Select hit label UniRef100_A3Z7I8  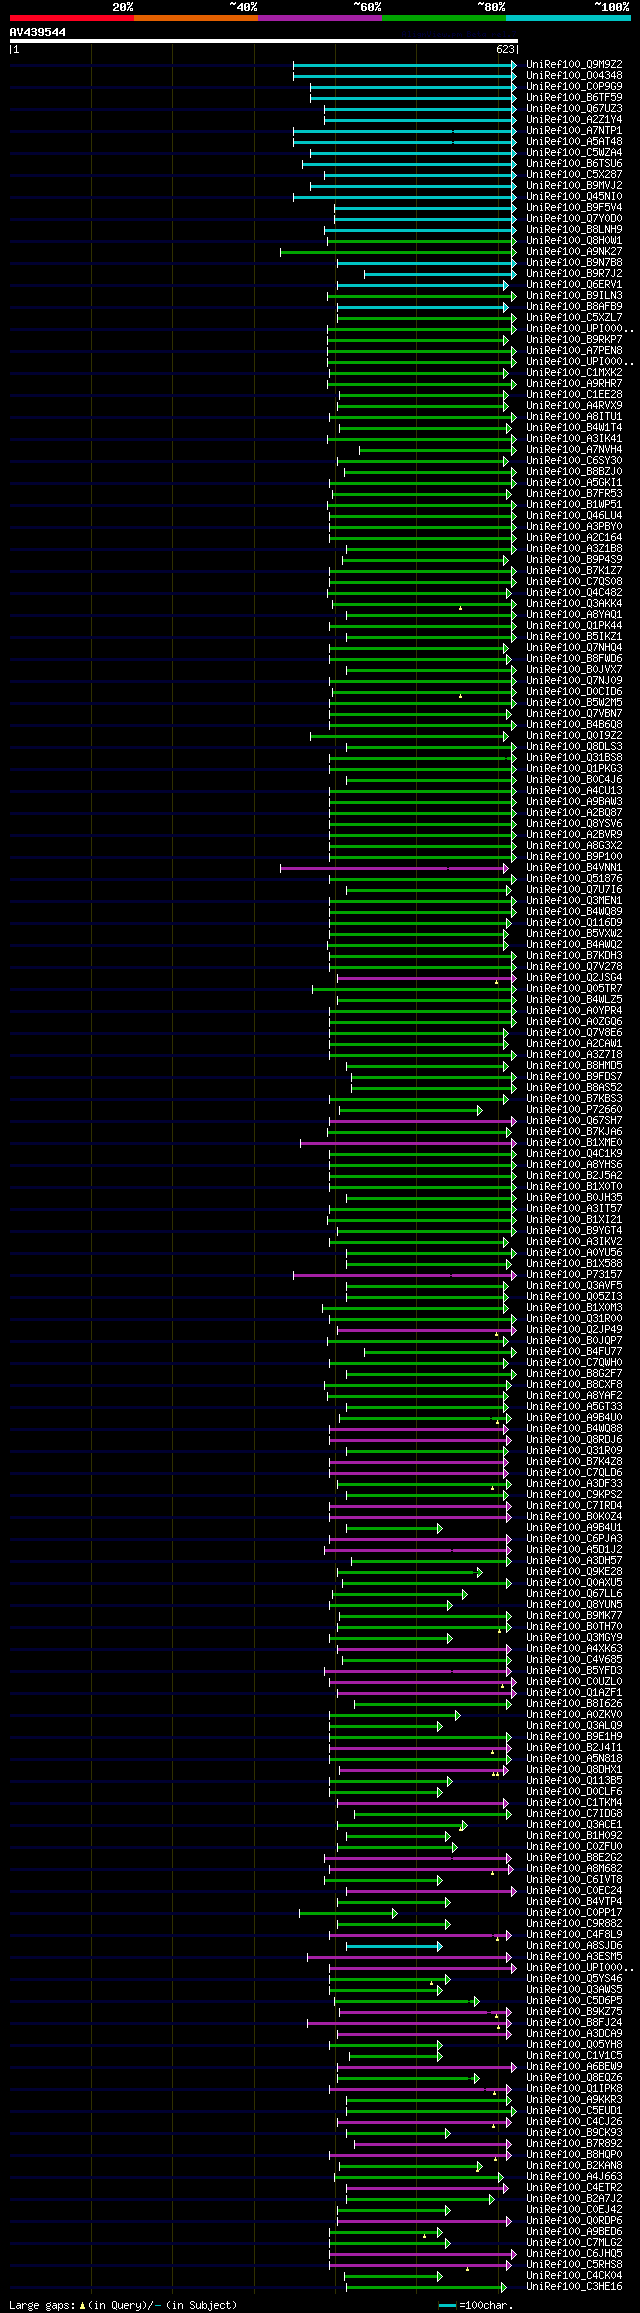click(574, 1055)
